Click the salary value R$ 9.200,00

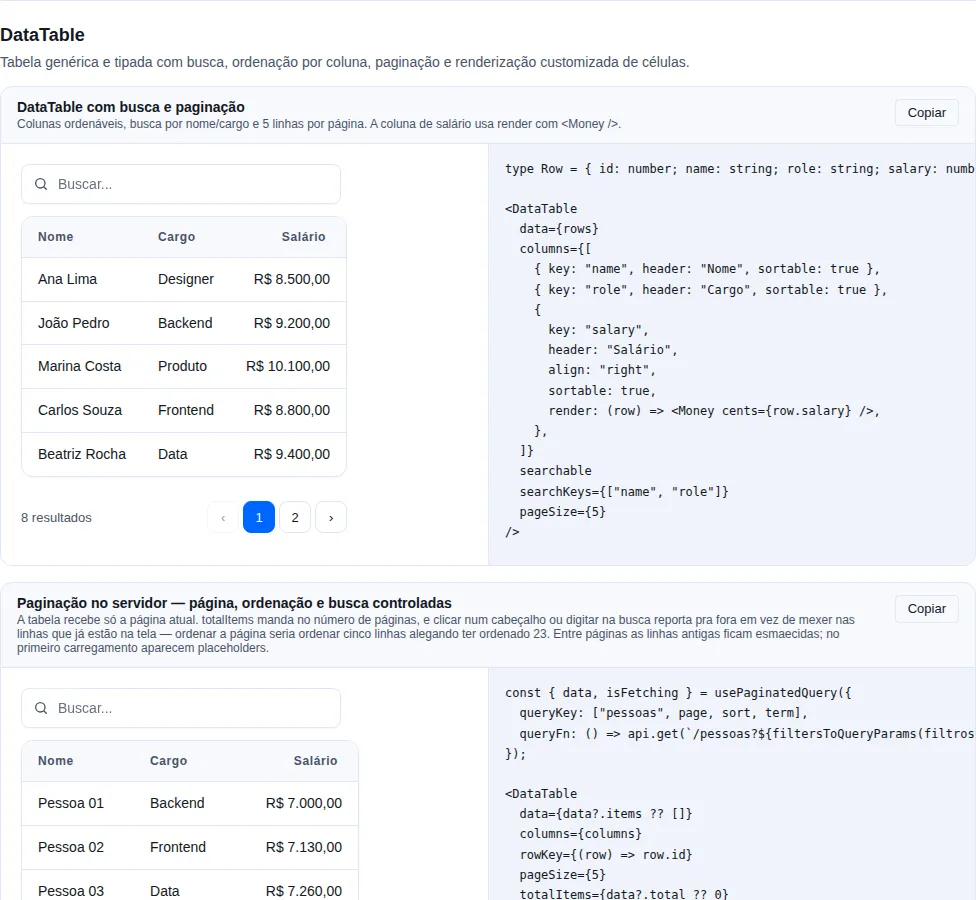click(292, 323)
